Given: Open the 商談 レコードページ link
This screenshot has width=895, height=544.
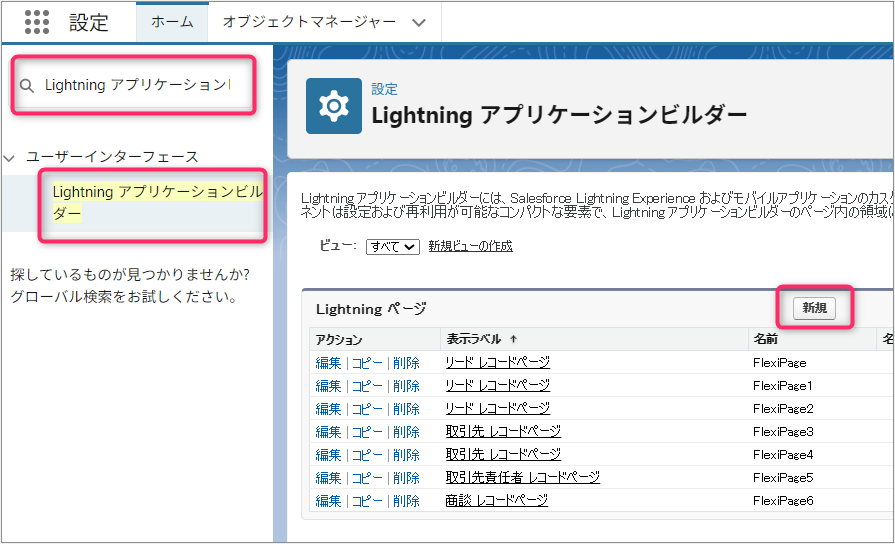Looking at the screenshot, I should tap(496, 501).
